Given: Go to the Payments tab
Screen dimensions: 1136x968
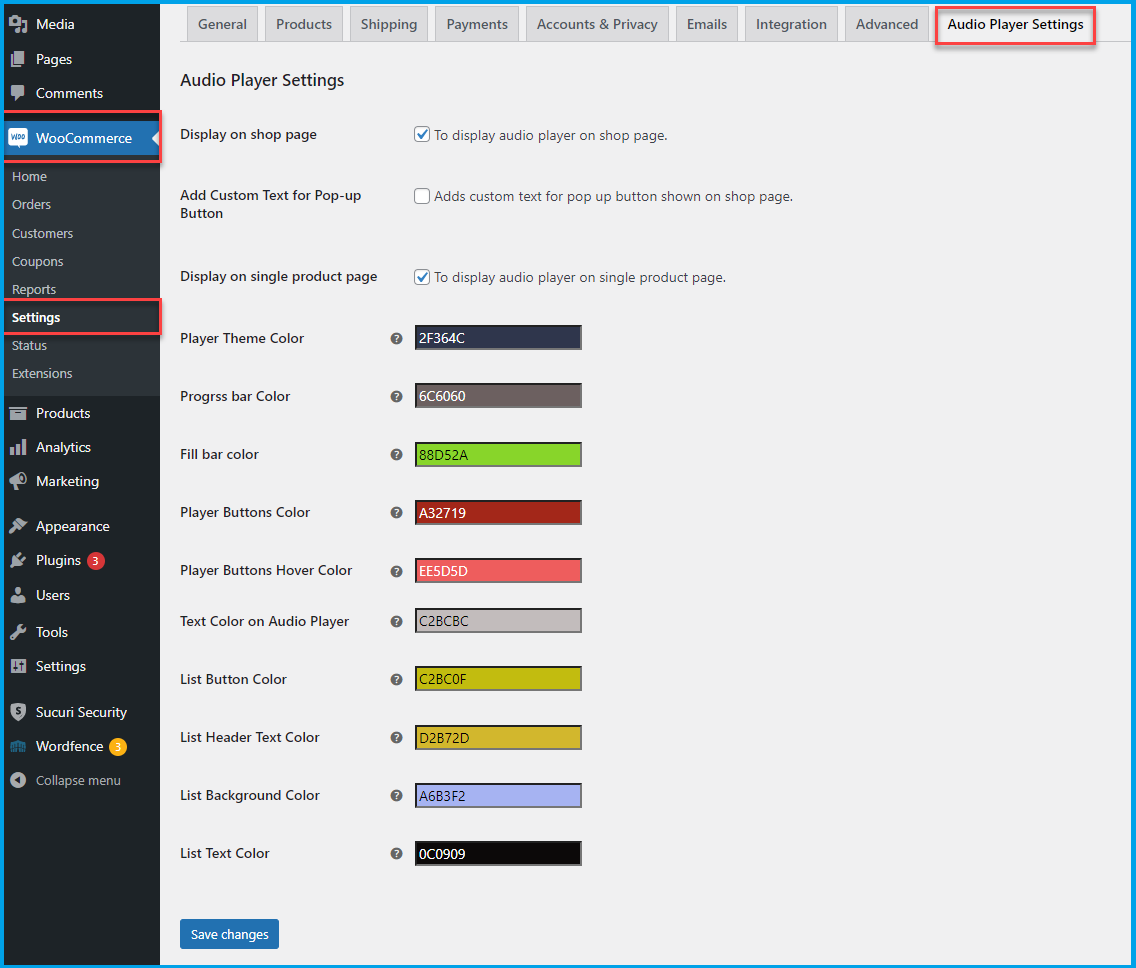Looking at the screenshot, I should tap(477, 24).
